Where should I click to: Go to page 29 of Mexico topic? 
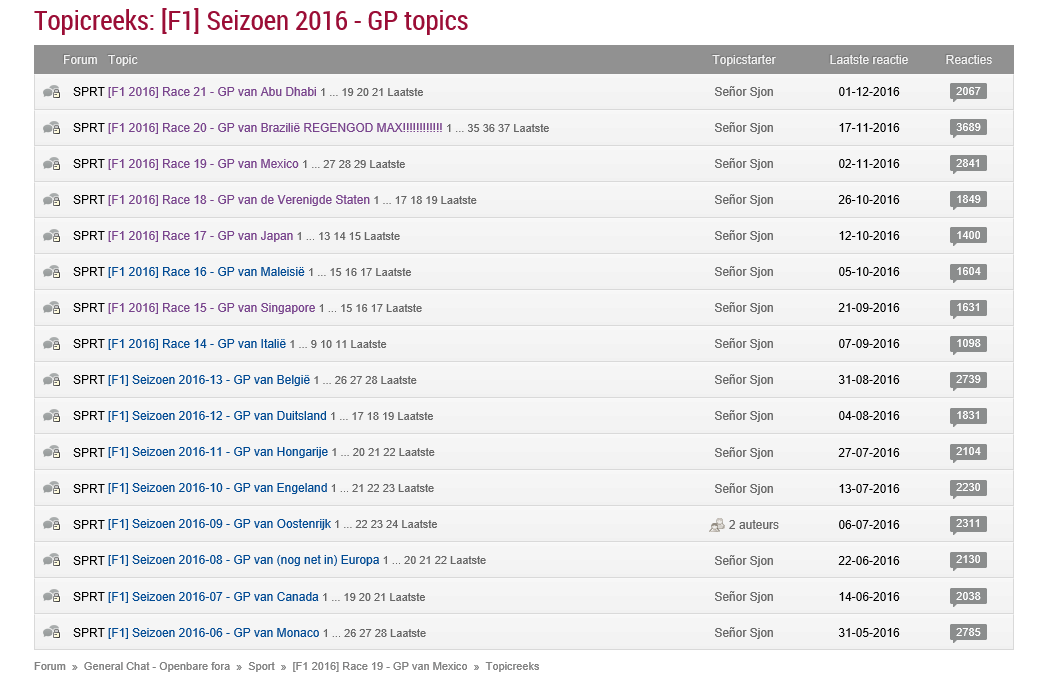tap(360, 165)
